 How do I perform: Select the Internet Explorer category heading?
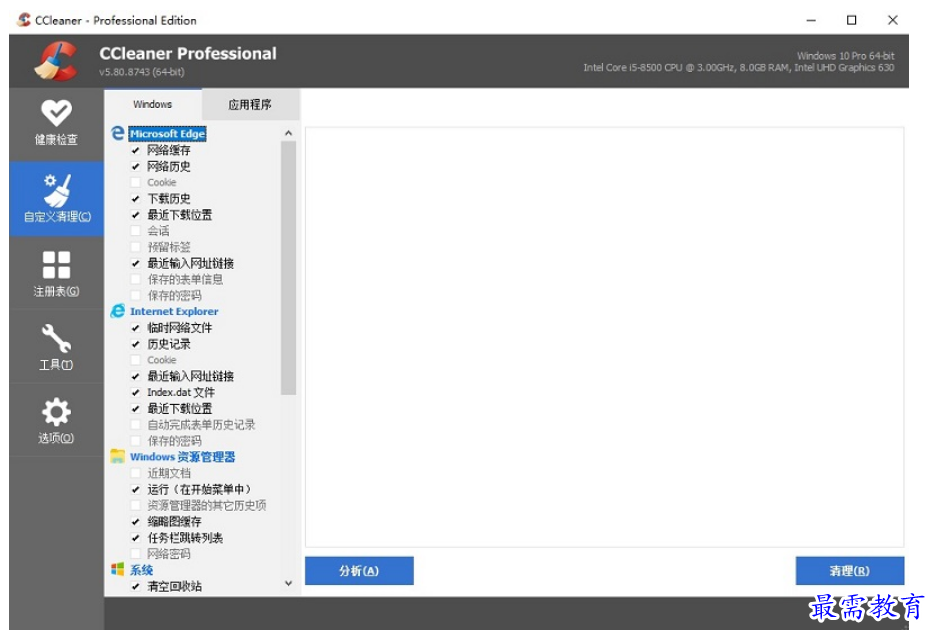coord(174,311)
